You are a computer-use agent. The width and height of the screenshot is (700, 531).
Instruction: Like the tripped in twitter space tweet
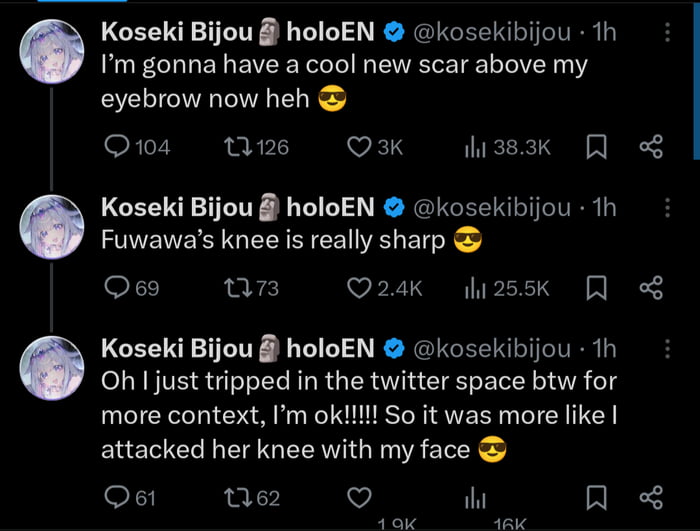tap(359, 497)
